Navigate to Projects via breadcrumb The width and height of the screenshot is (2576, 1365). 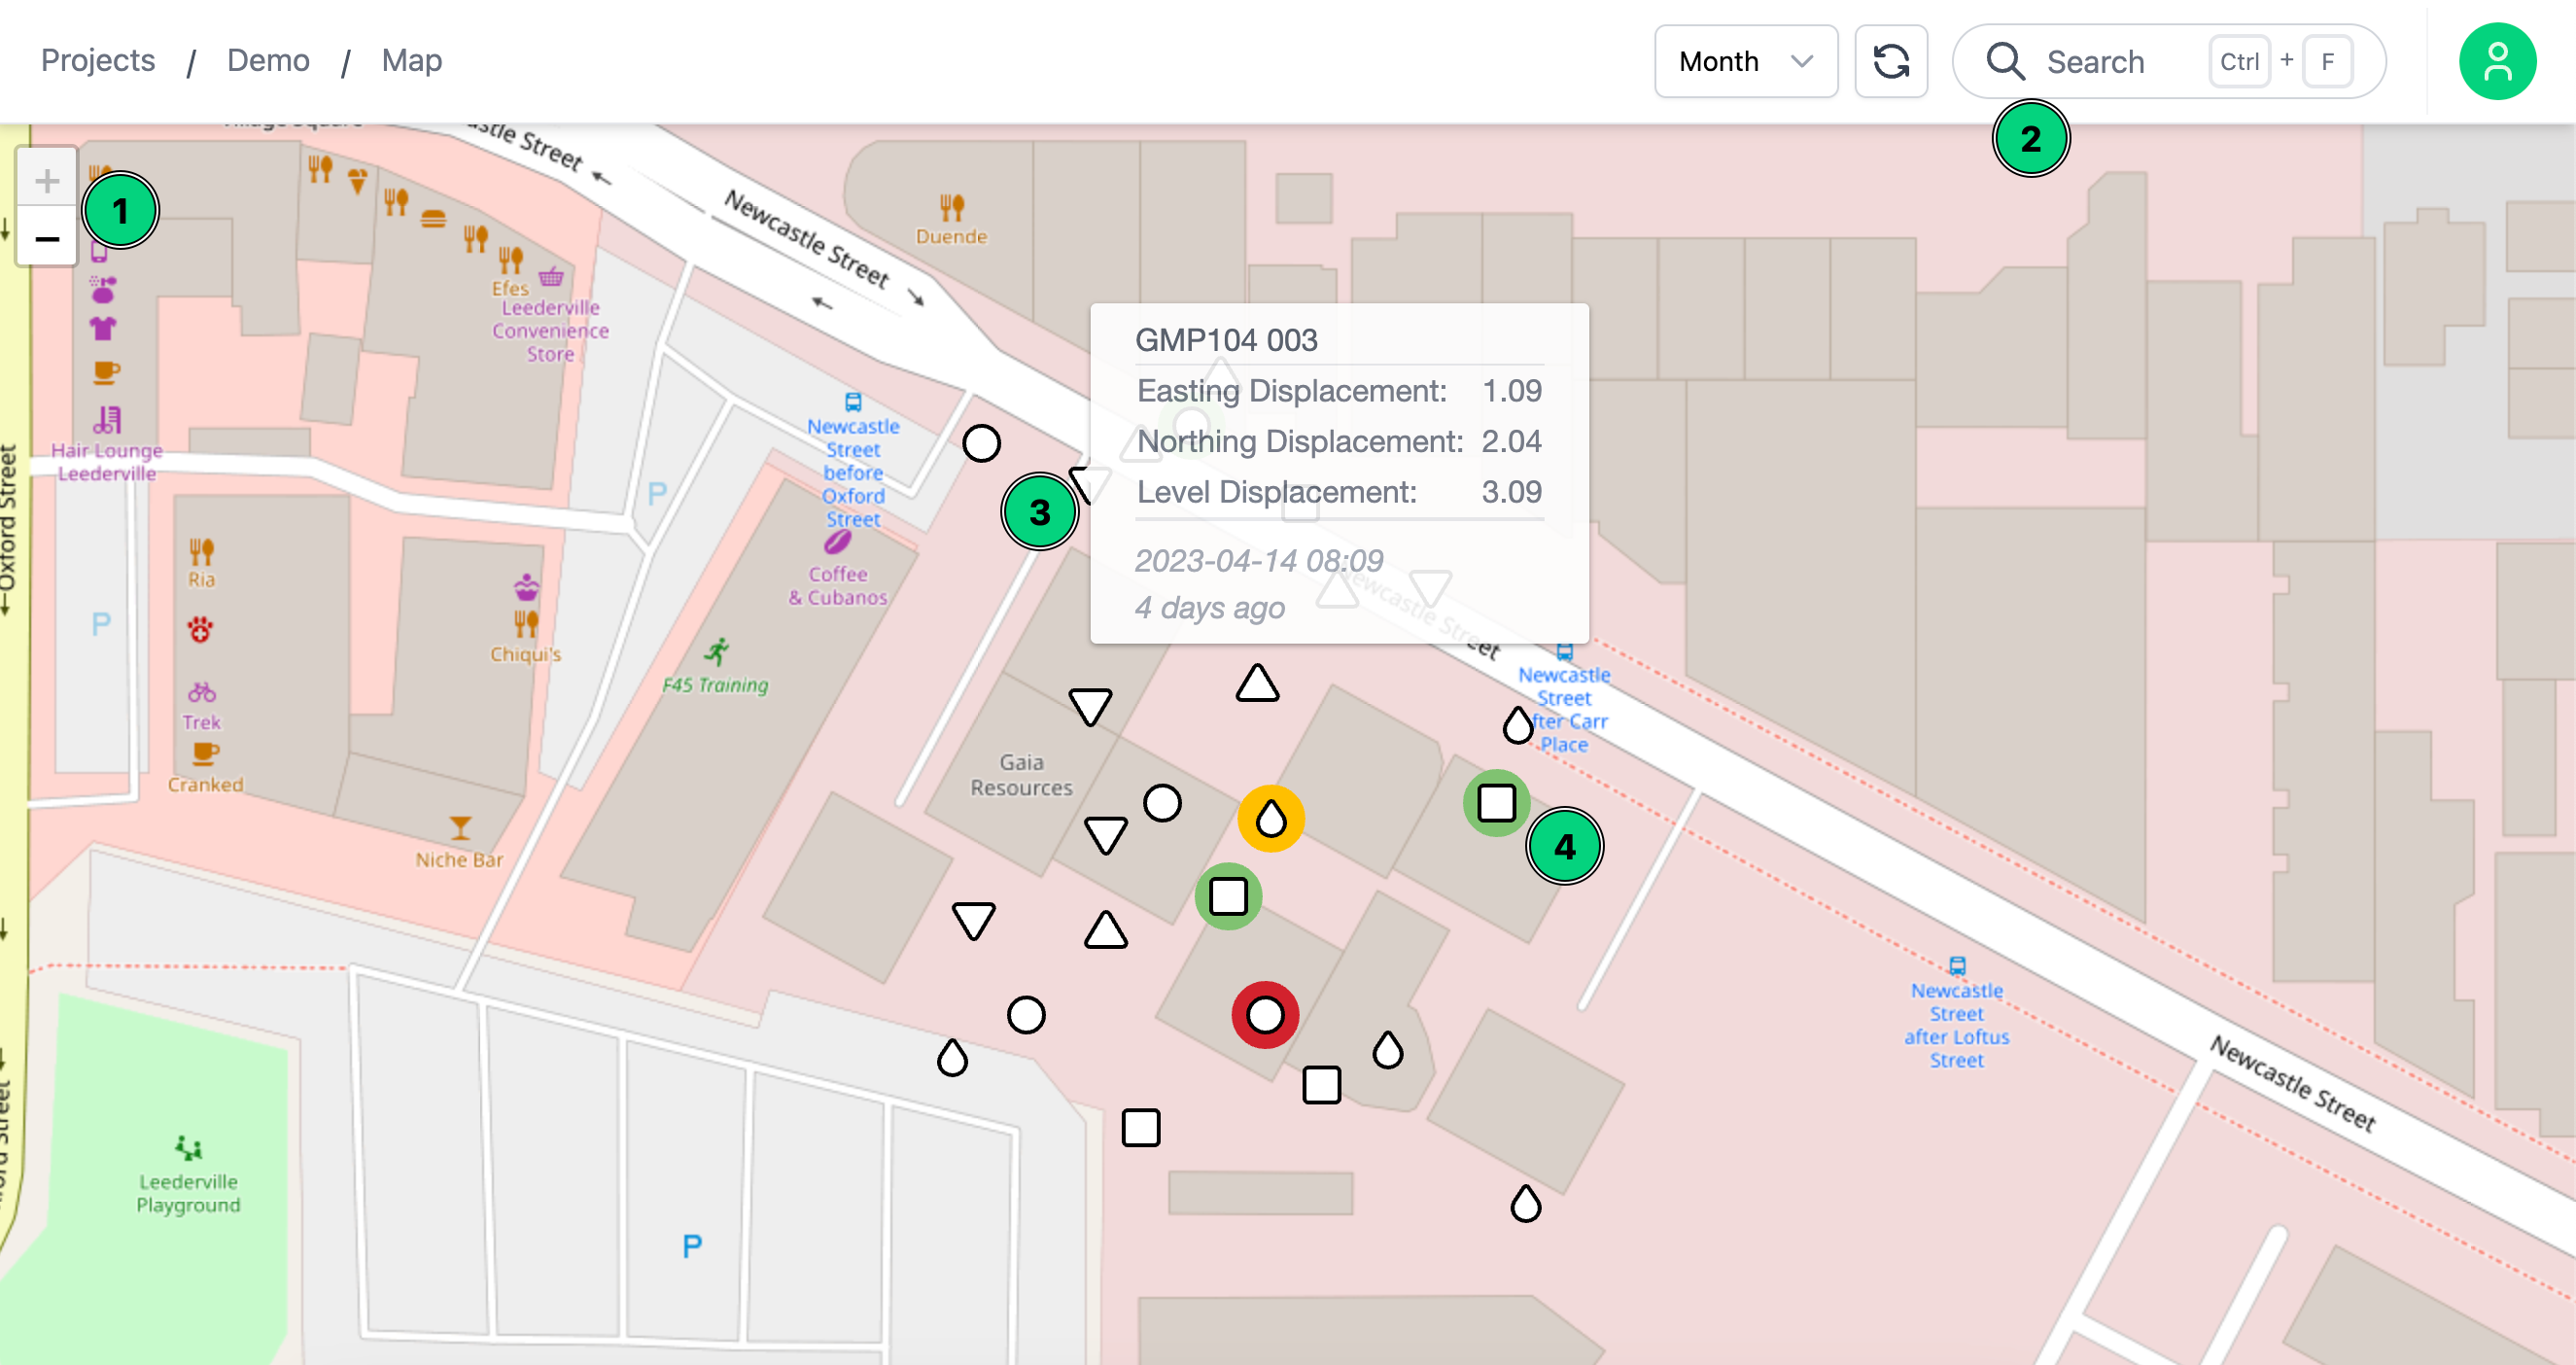98,60
